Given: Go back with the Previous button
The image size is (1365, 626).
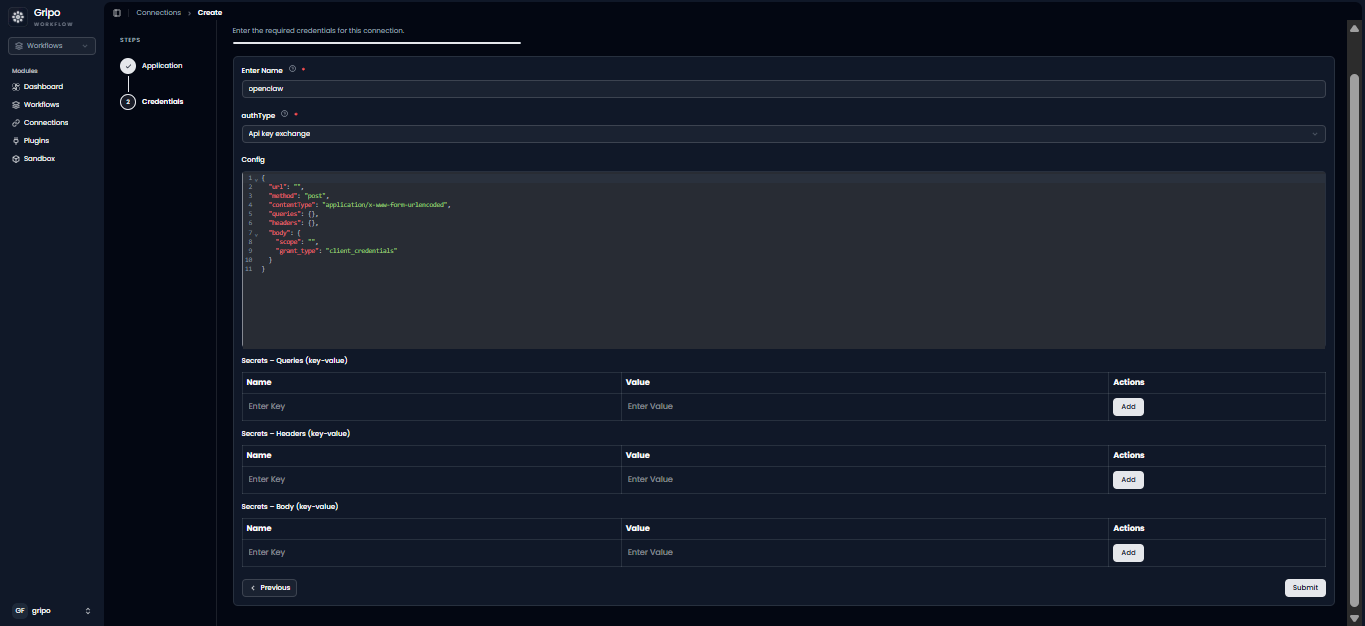Looking at the screenshot, I should 269,588.
